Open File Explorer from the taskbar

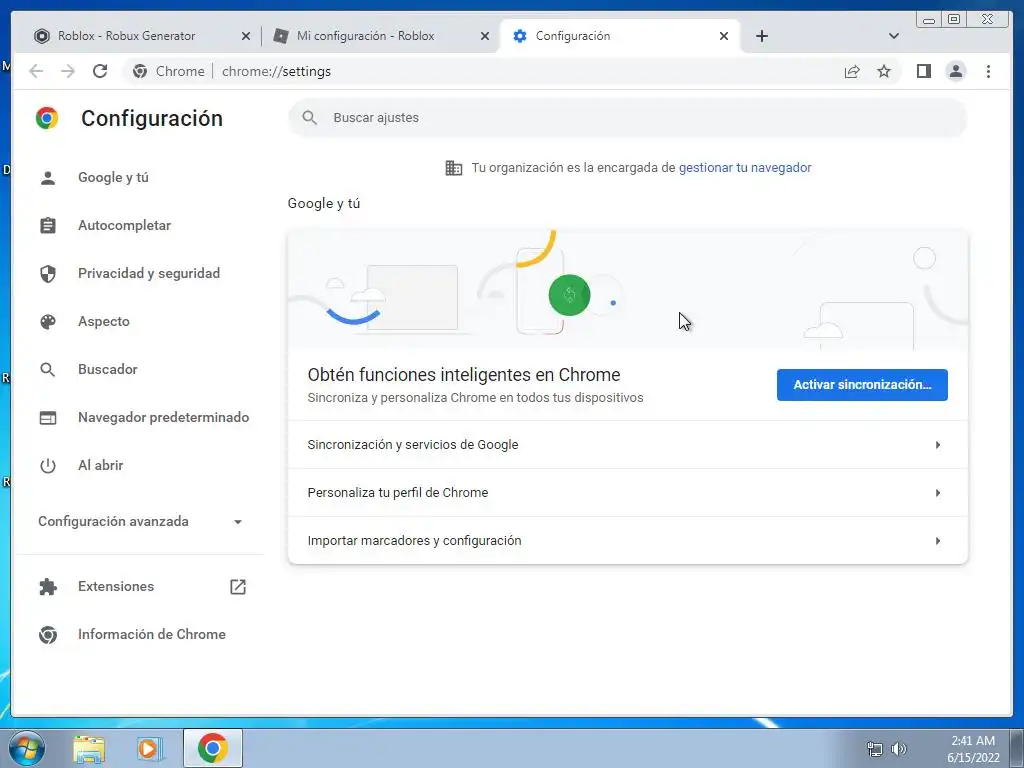point(89,748)
